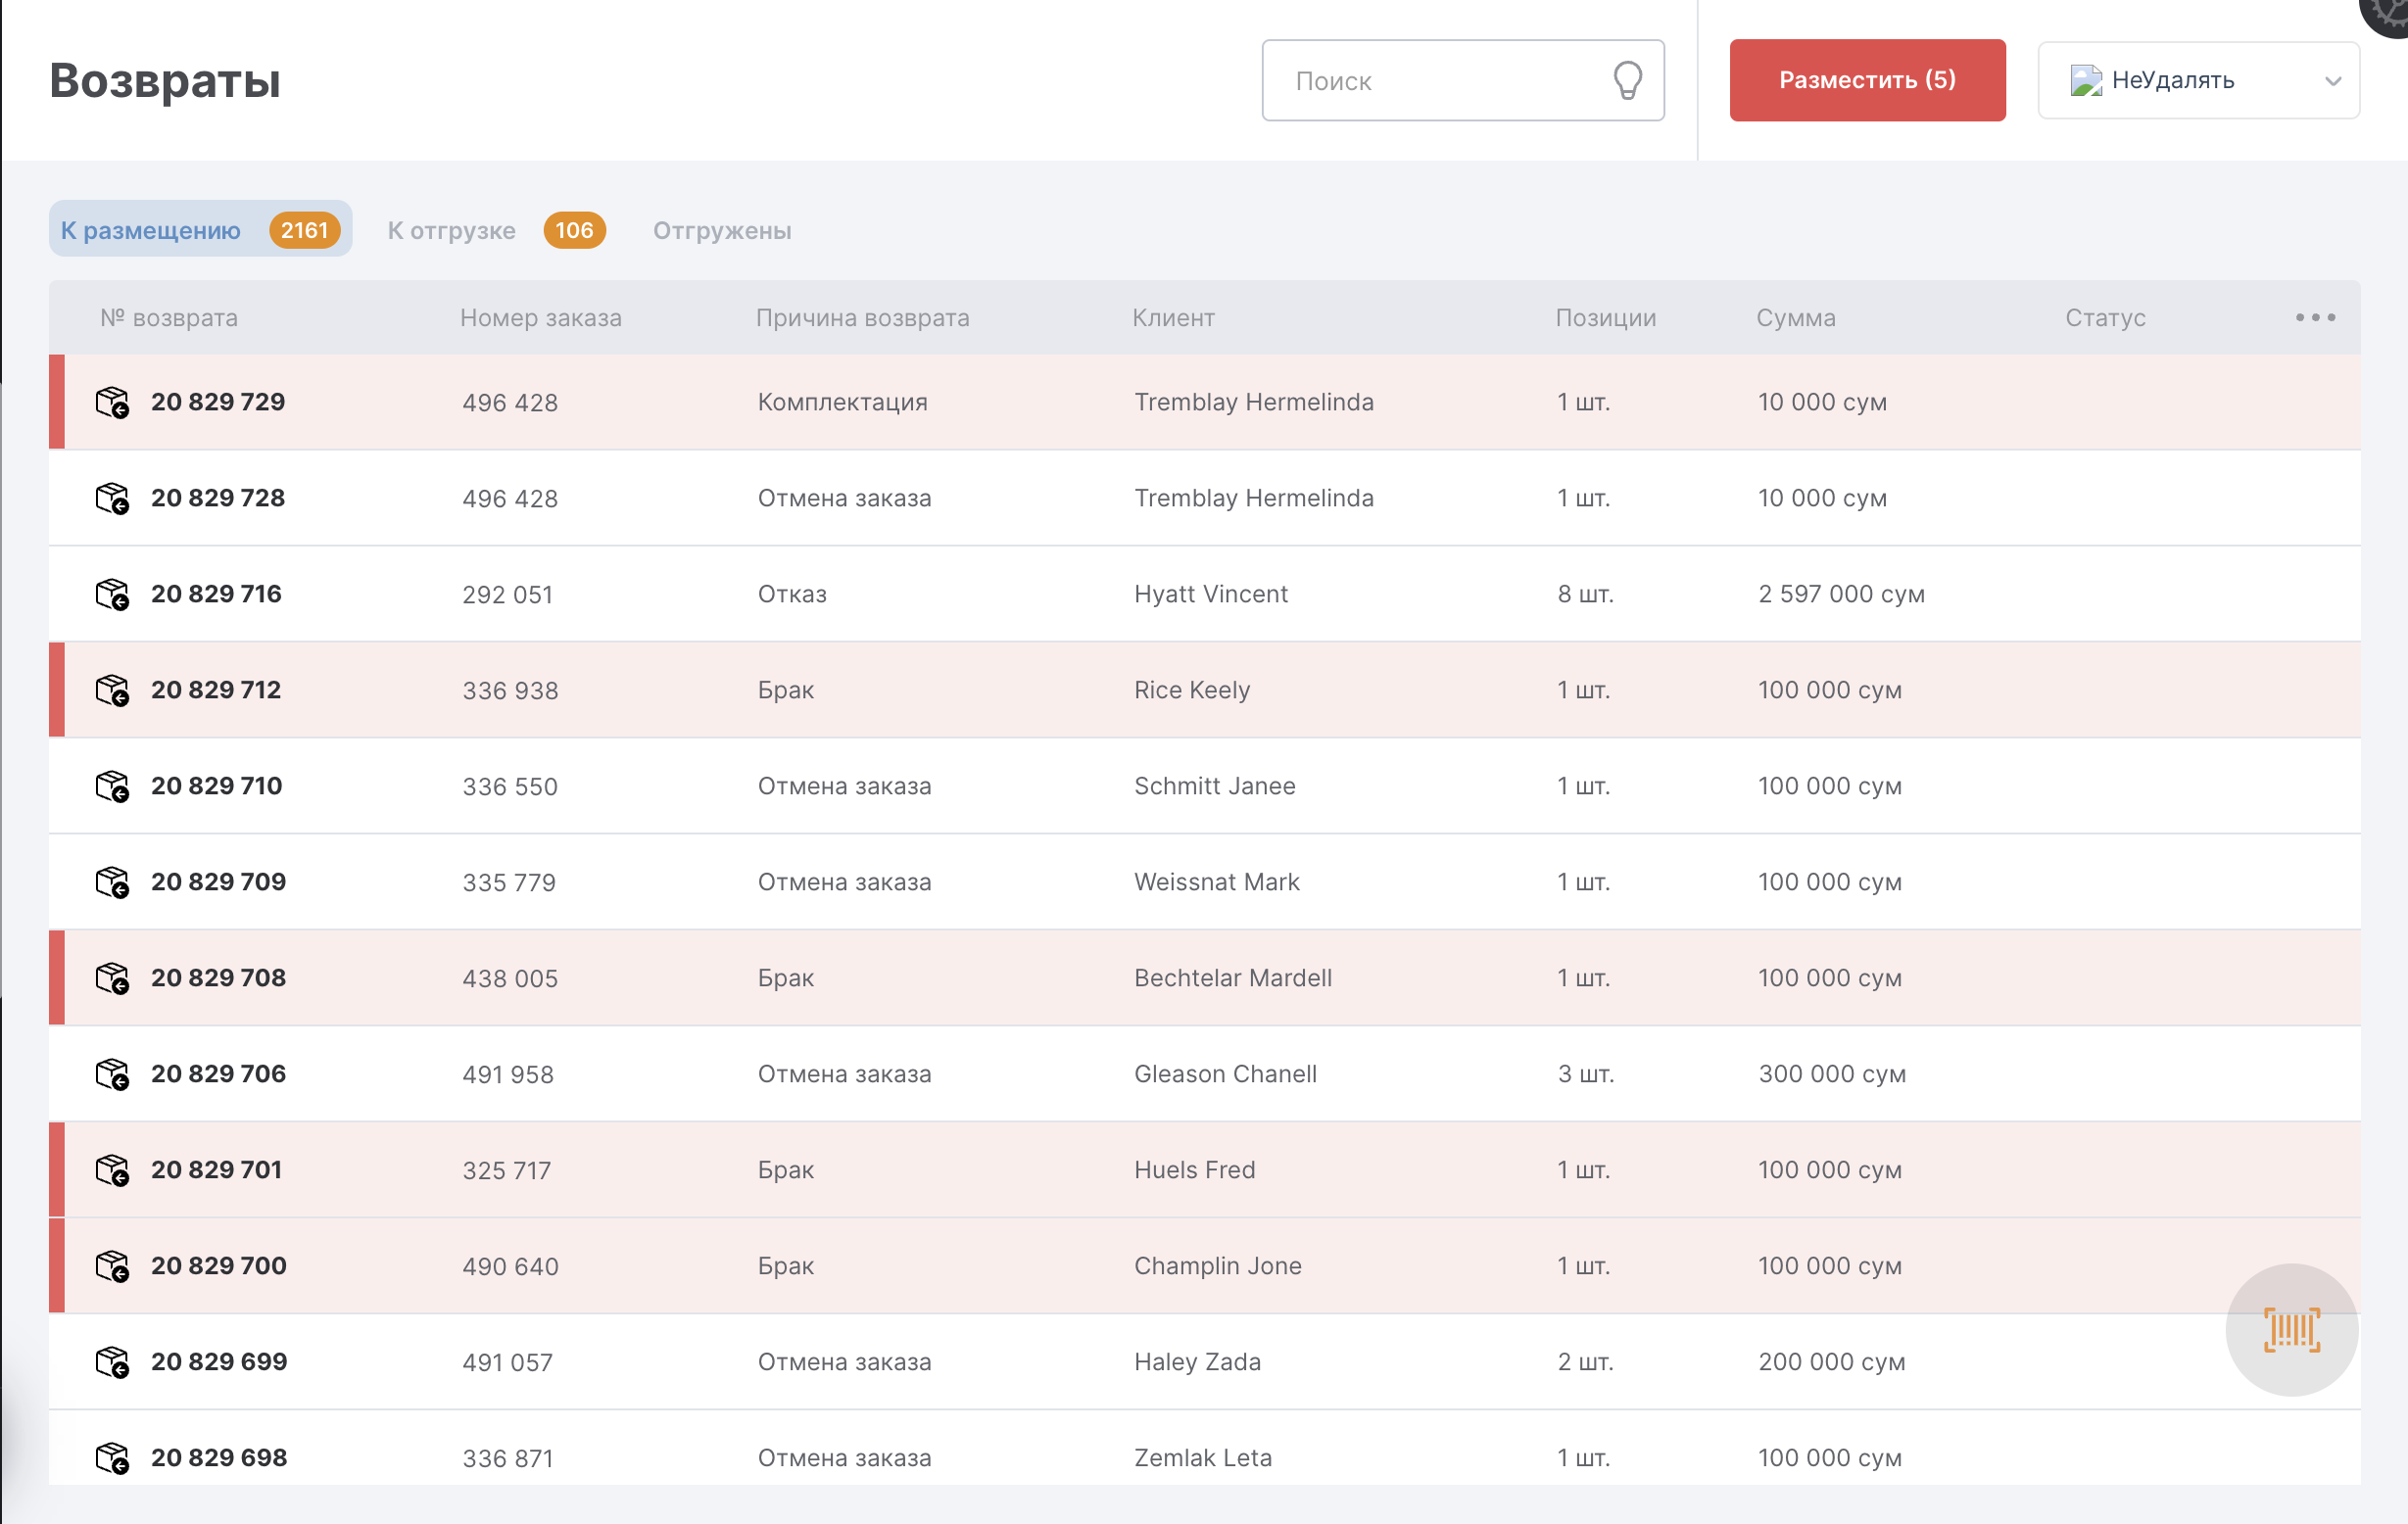
Task: Select row for client Gleason Chanell
Action: [1224, 1074]
